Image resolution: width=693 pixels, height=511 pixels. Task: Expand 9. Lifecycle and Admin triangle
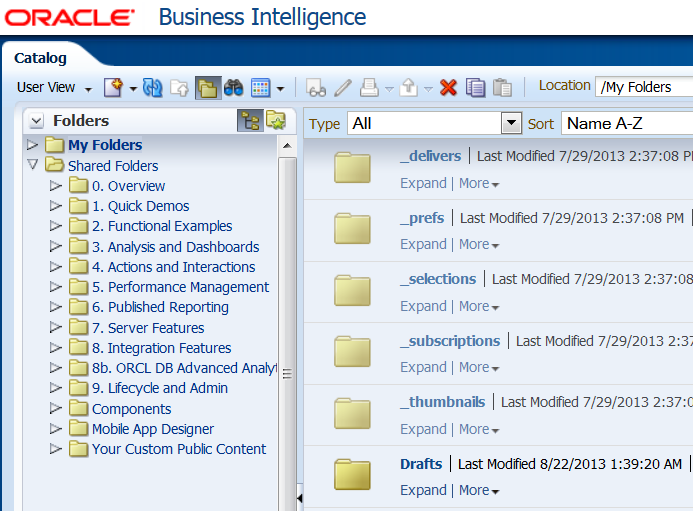[56, 388]
